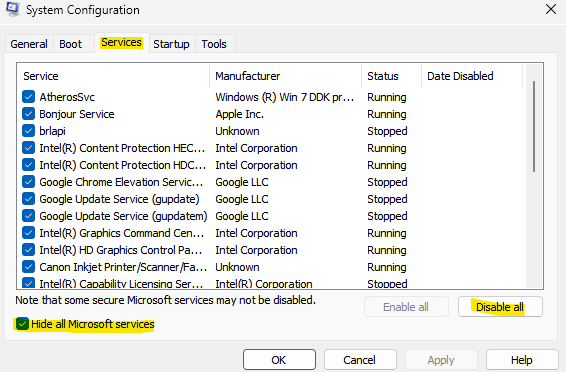Image resolution: width=566 pixels, height=372 pixels.
Task: Toggle the Bonjour Service checkbox
Action: [28, 114]
